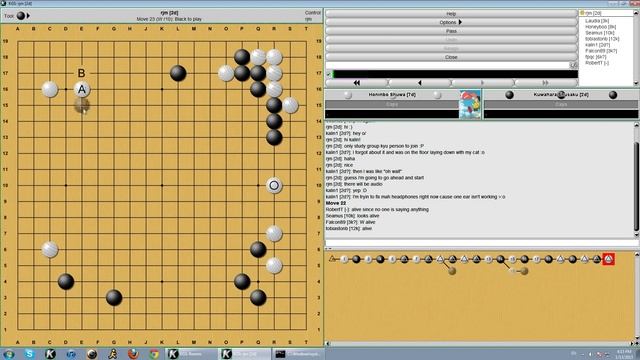Select the red highlighted current node in the game tree
Screen dimensions: 640x360
click(609, 259)
